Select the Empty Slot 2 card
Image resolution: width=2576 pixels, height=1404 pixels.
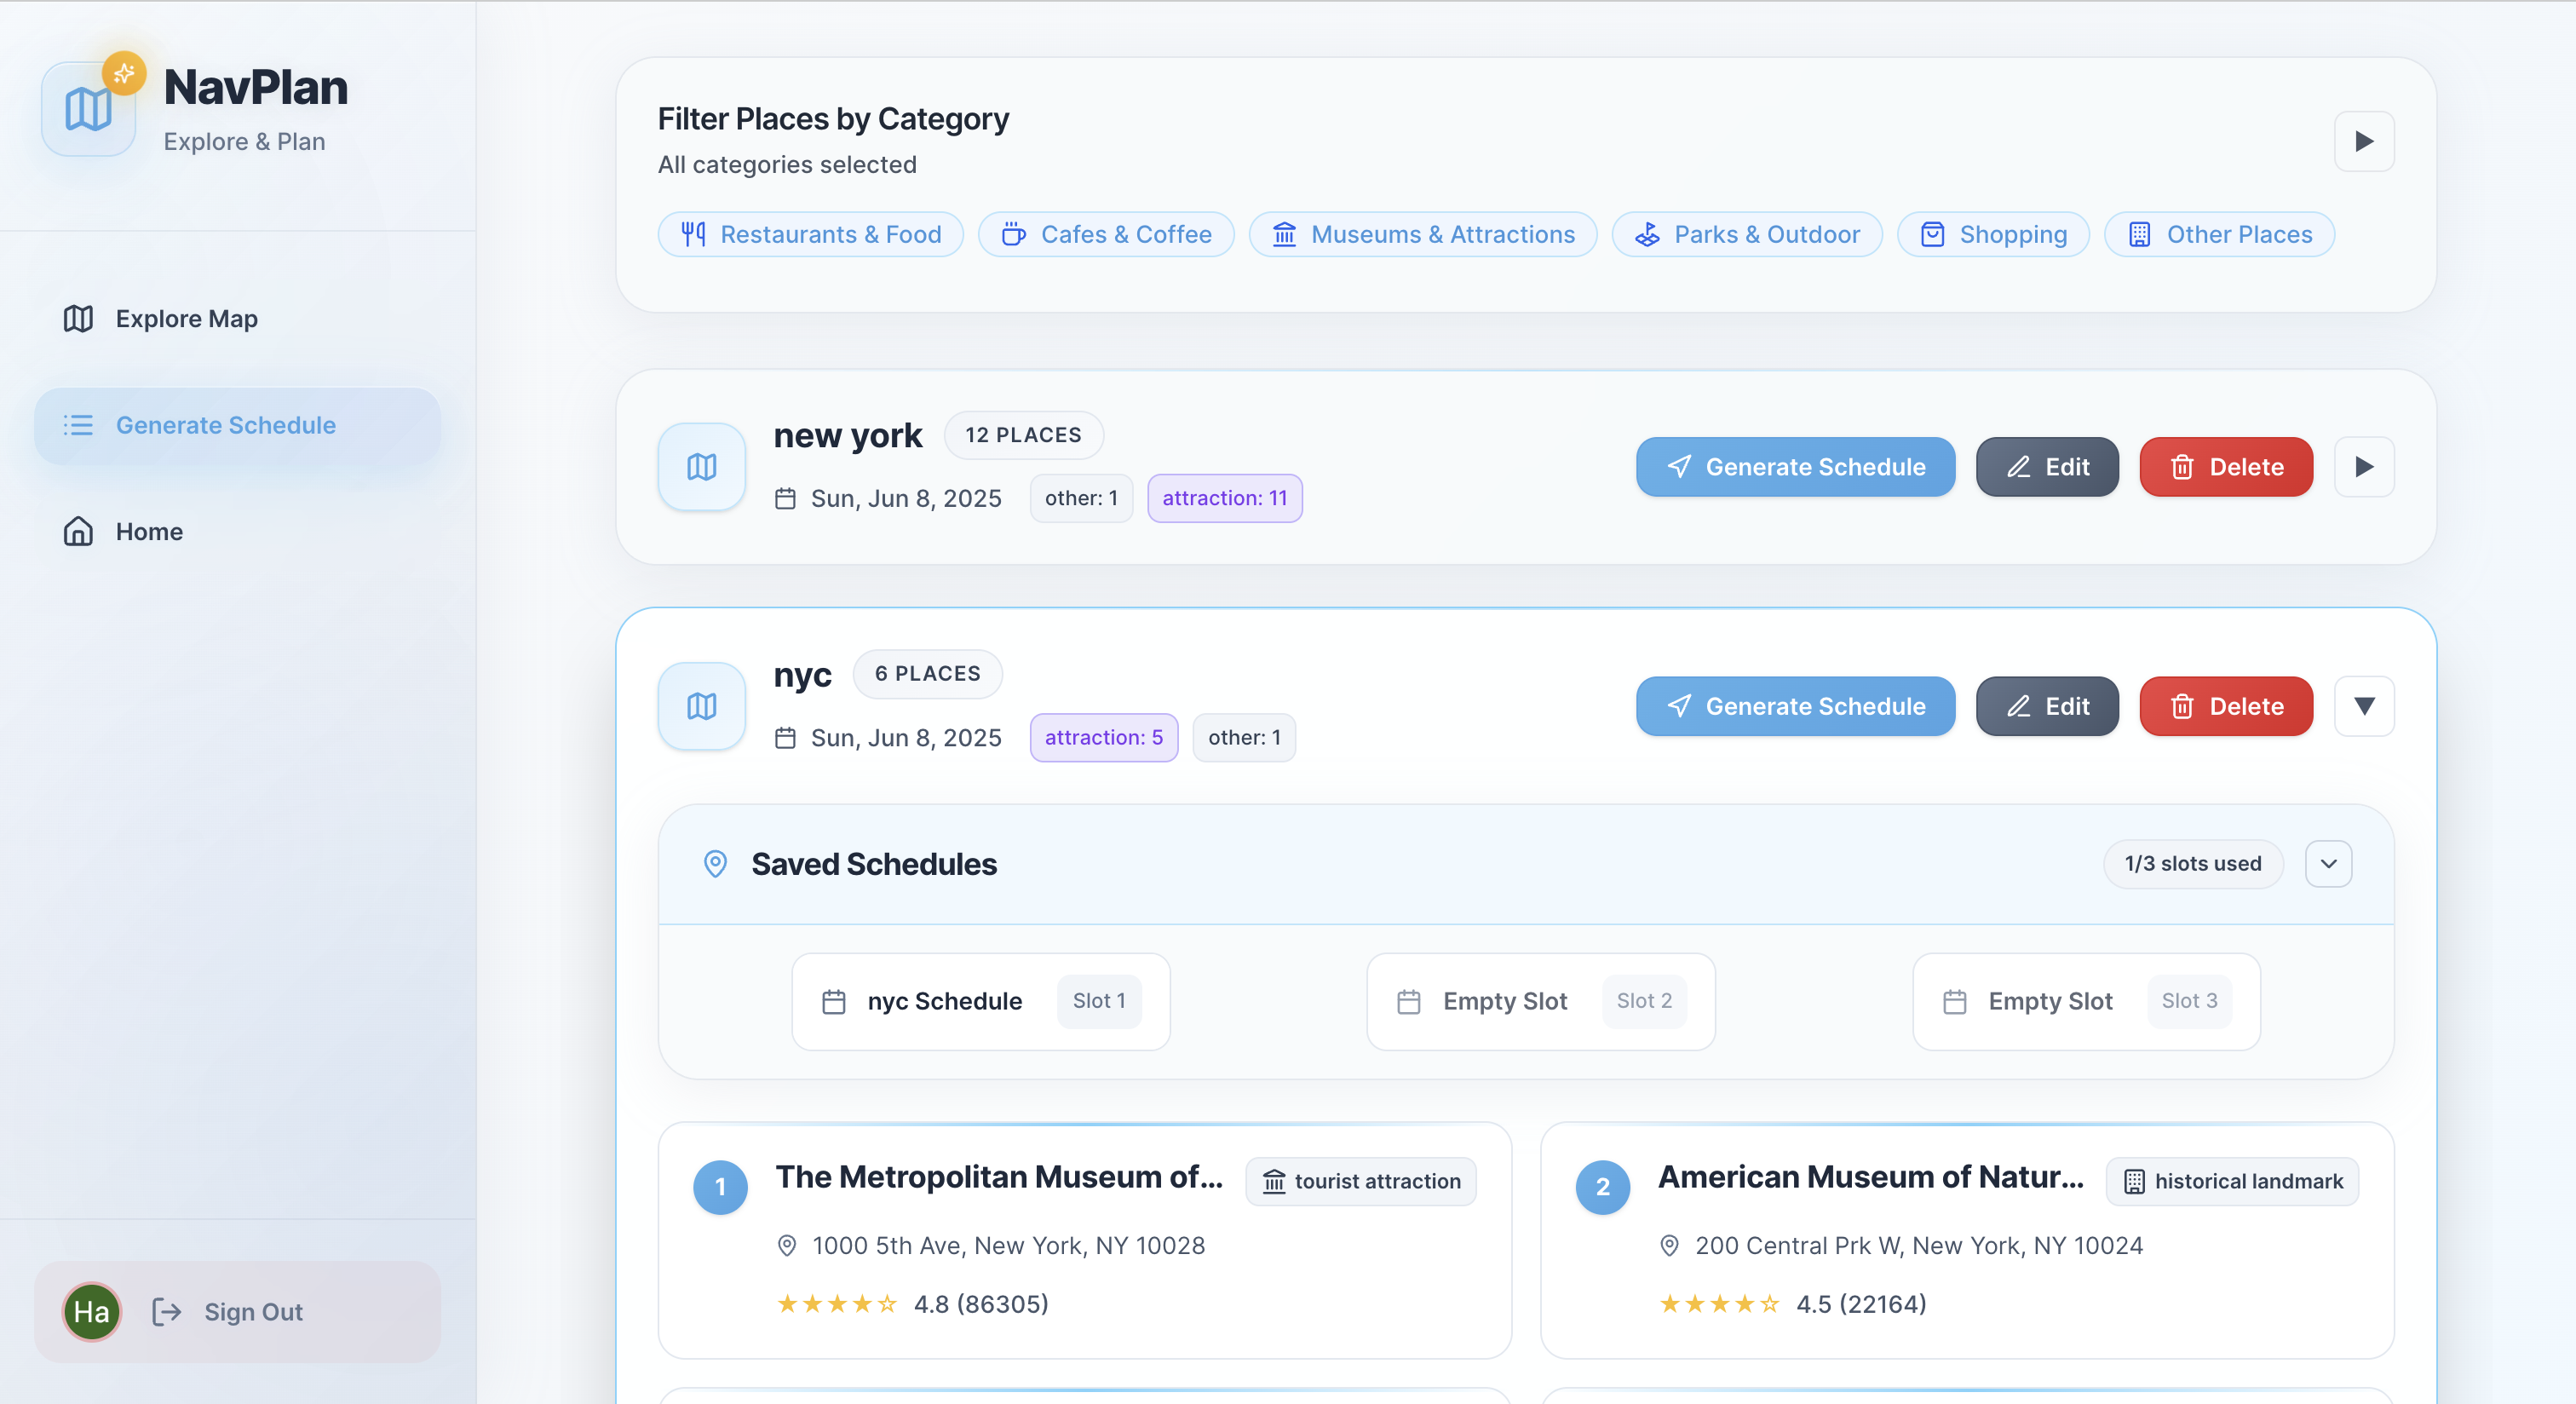coord(1540,1001)
